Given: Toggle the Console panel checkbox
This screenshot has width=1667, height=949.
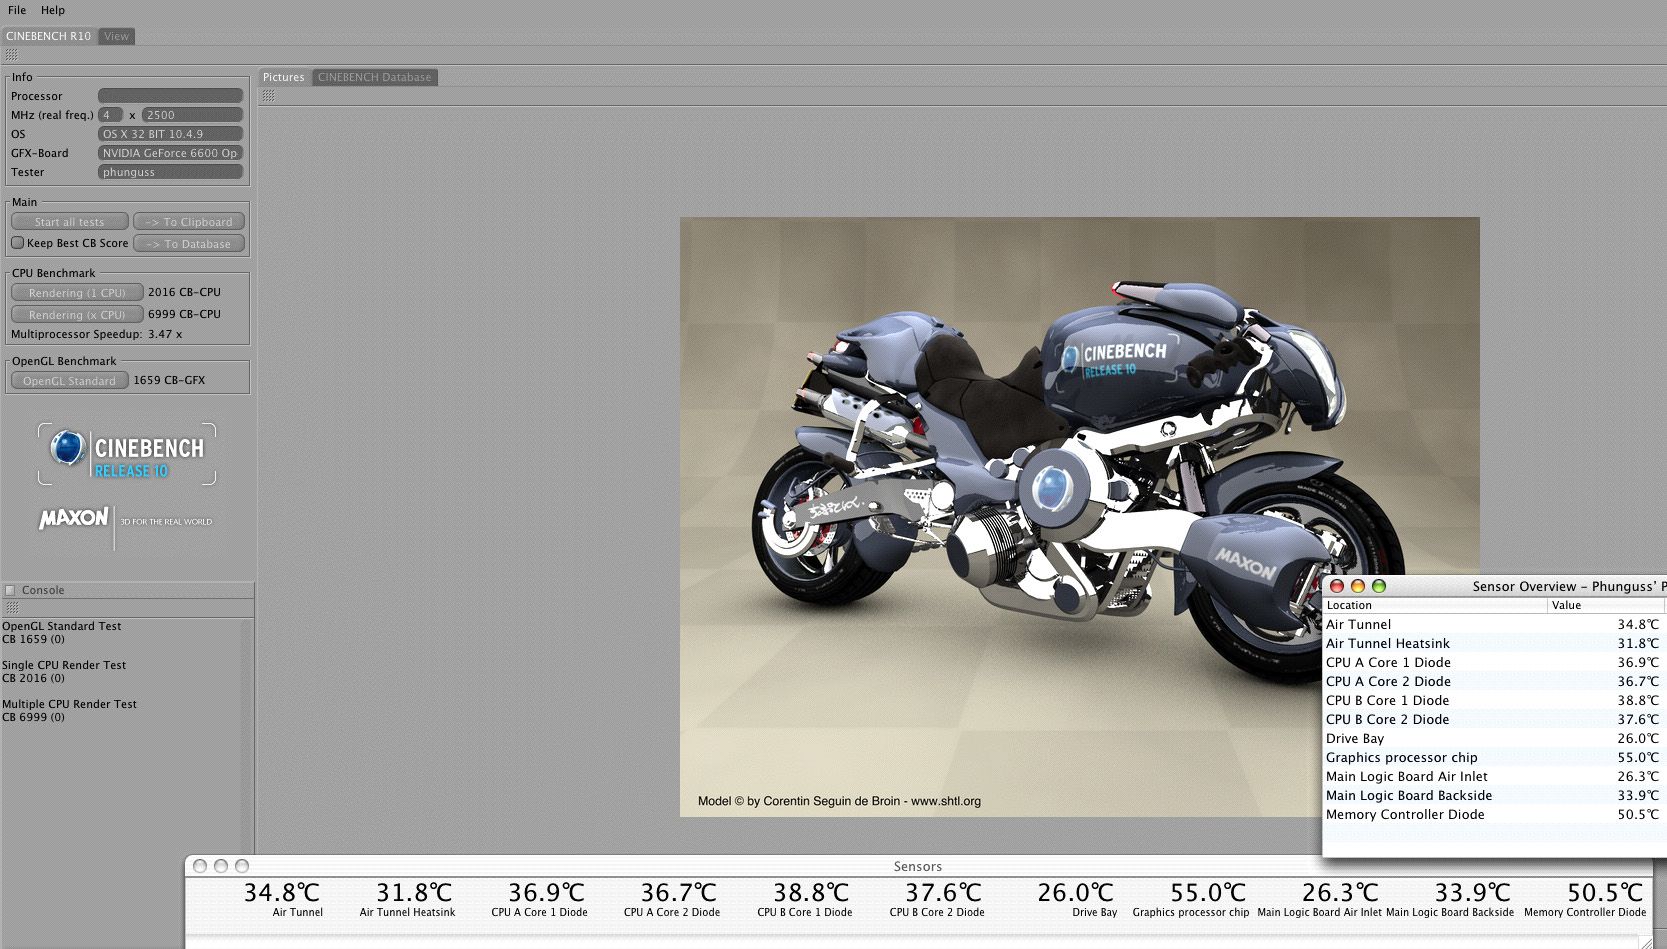Looking at the screenshot, I should click(x=10, y=590).
